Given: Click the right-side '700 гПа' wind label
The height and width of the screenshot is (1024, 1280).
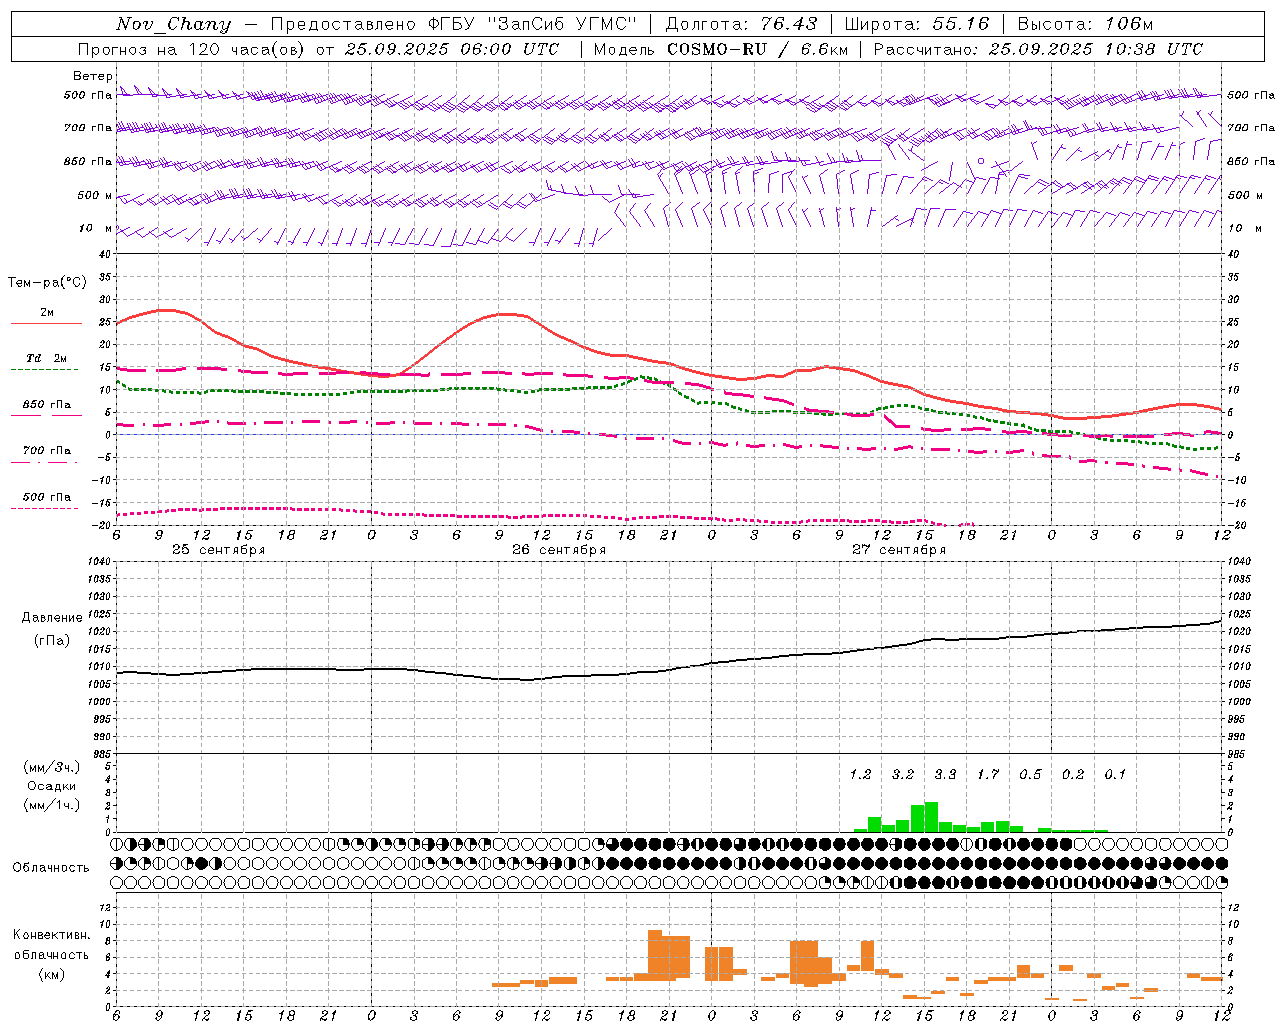Looking at the screenshot, I should click(x=1251, y=128).
